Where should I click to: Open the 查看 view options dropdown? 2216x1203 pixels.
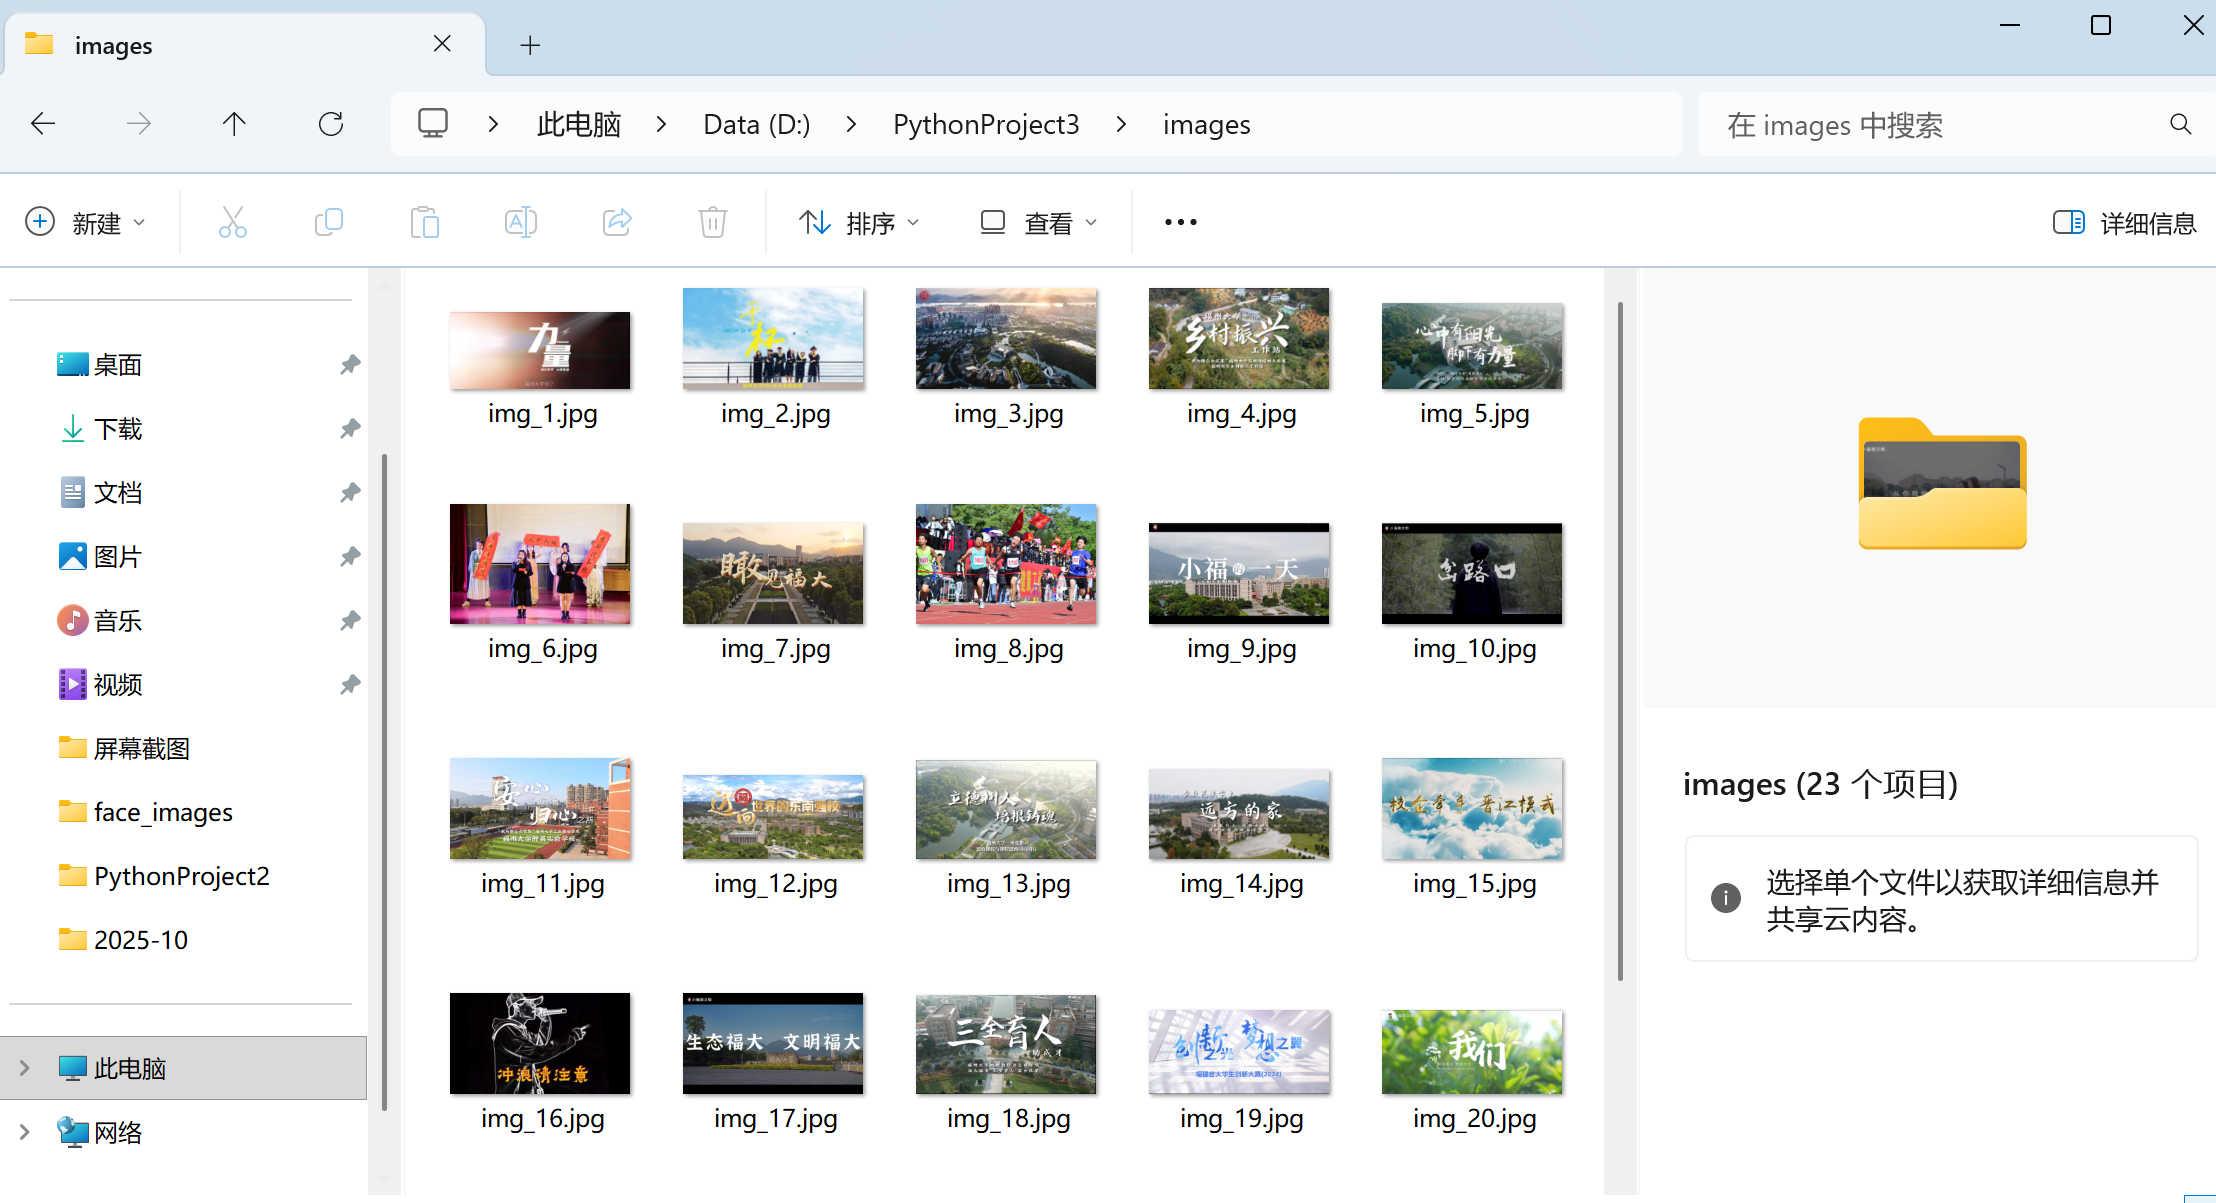(1037, 222)
